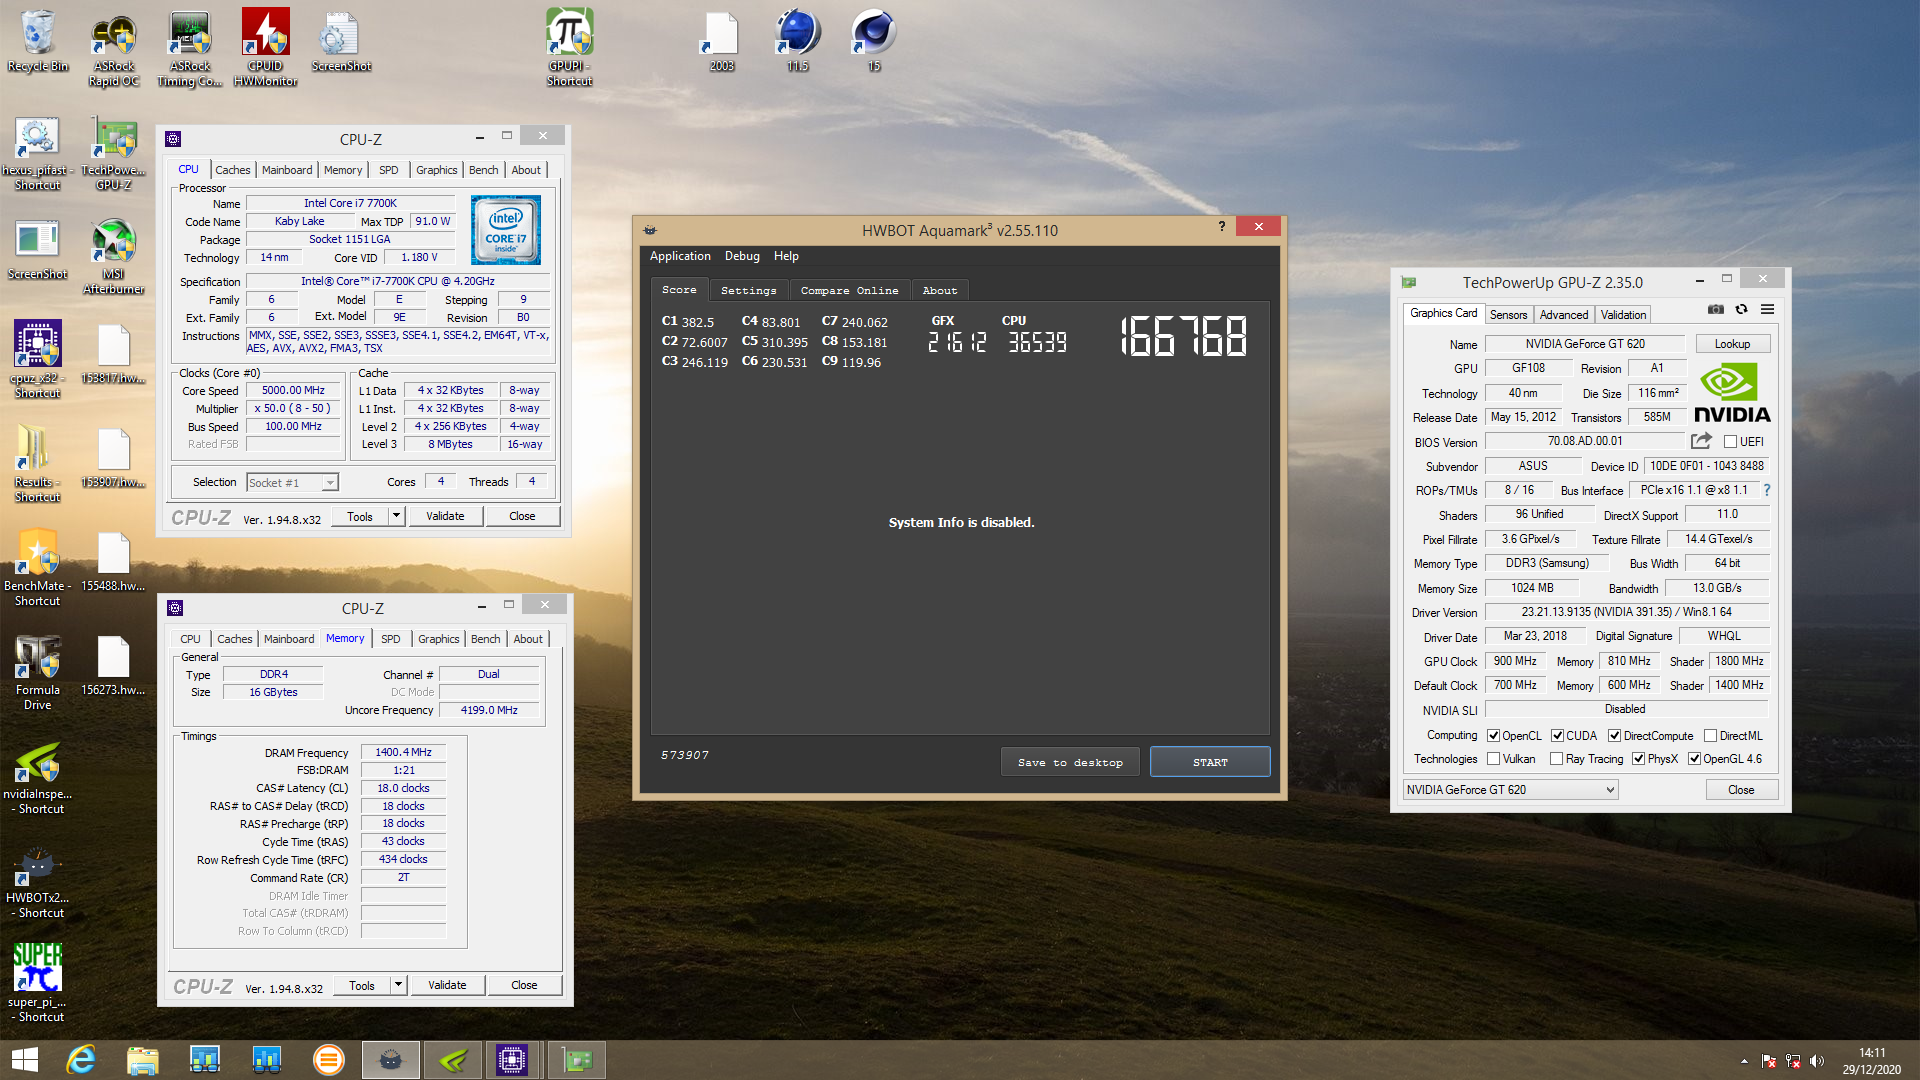The width and height of the screenshot is (1920, 1080).
Task: Click GPU-Z refresh icon
Action: click(1741, 310)
